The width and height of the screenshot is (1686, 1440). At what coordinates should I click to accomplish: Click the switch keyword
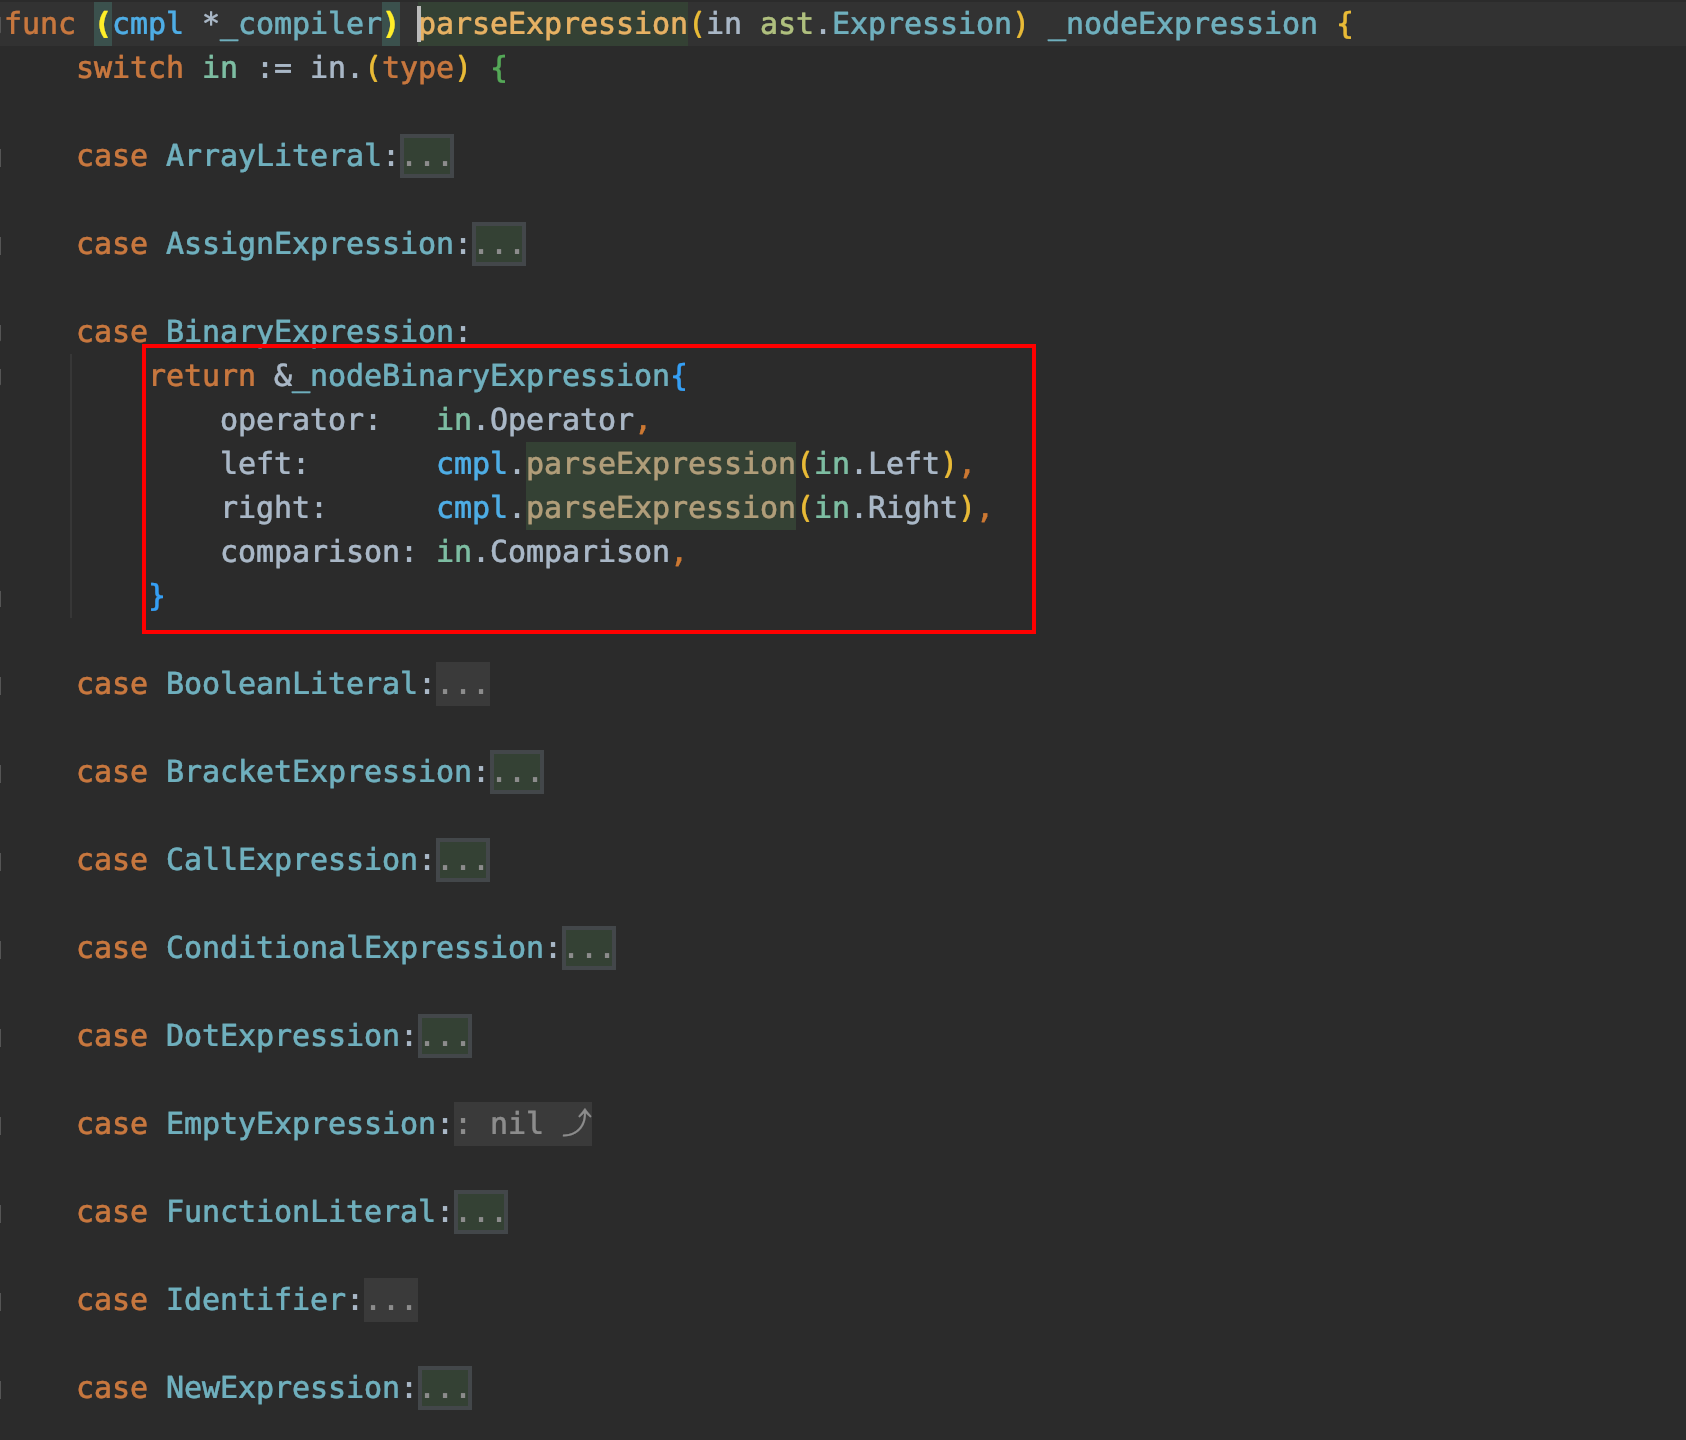(x=130, y=68)
